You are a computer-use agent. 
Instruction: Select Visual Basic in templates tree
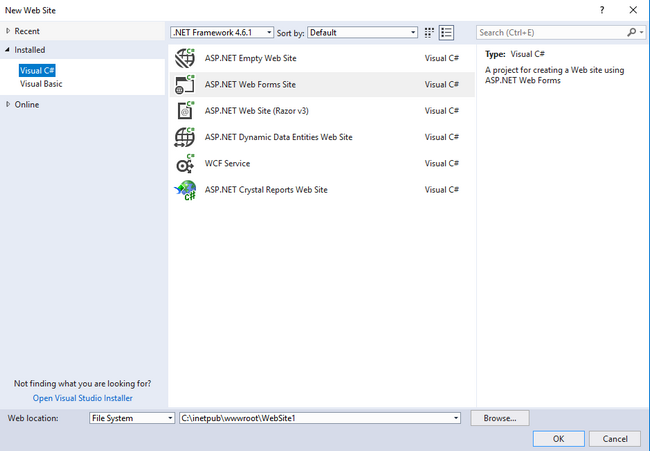pos(41,84)
